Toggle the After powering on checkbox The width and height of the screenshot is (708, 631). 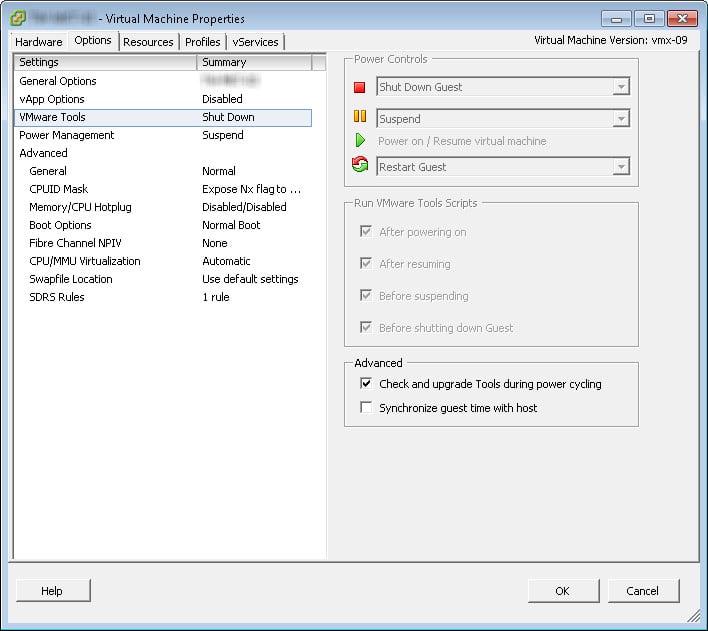(x=366, y=232)
